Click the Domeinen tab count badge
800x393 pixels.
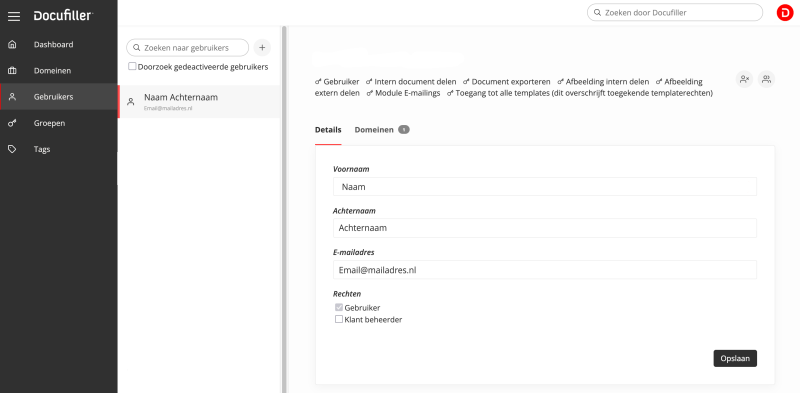[x=404, y=130]
